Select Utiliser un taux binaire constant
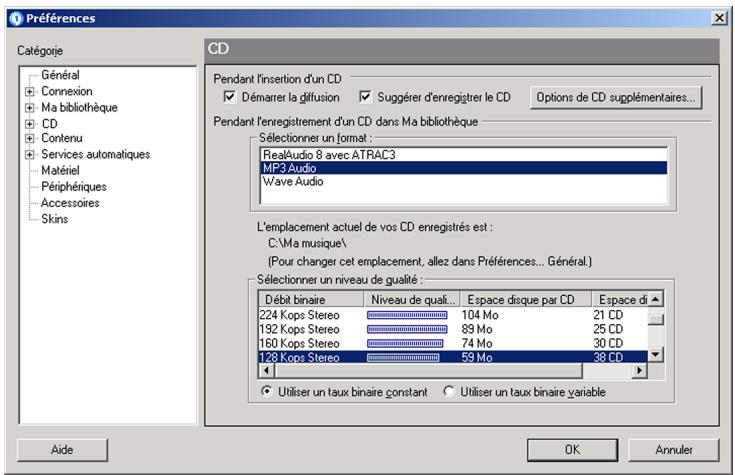 click(x=265, y=391)
